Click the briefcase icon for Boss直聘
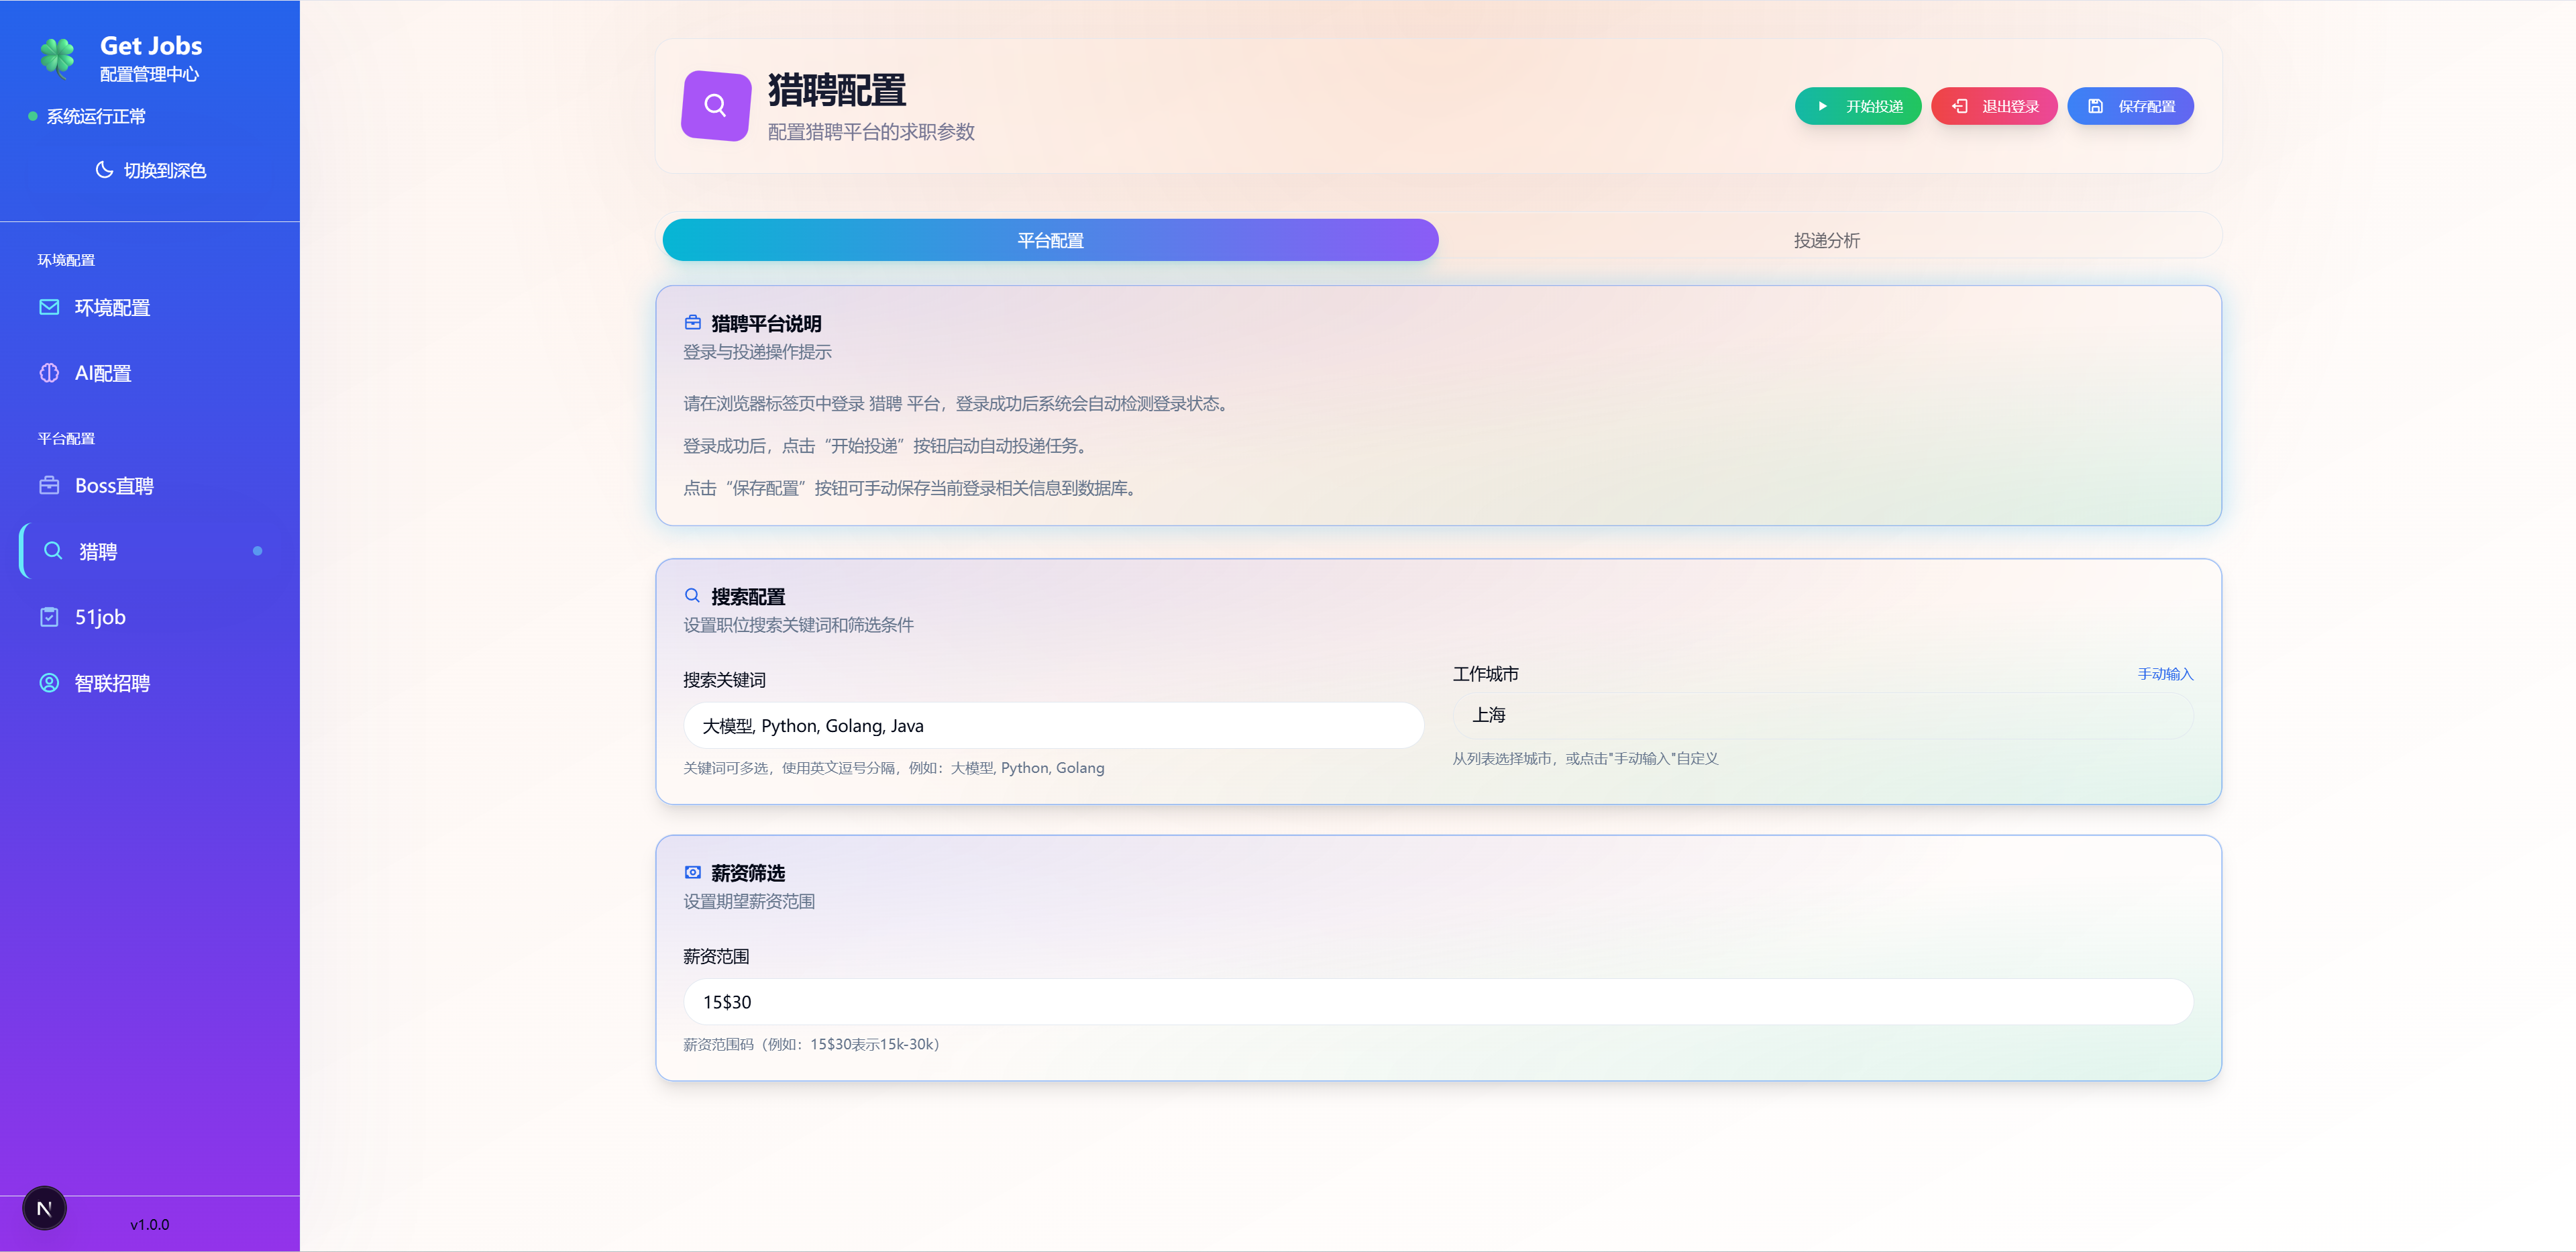The width and height of the screenshot is (2576, 1252). [x=50, y=485]
